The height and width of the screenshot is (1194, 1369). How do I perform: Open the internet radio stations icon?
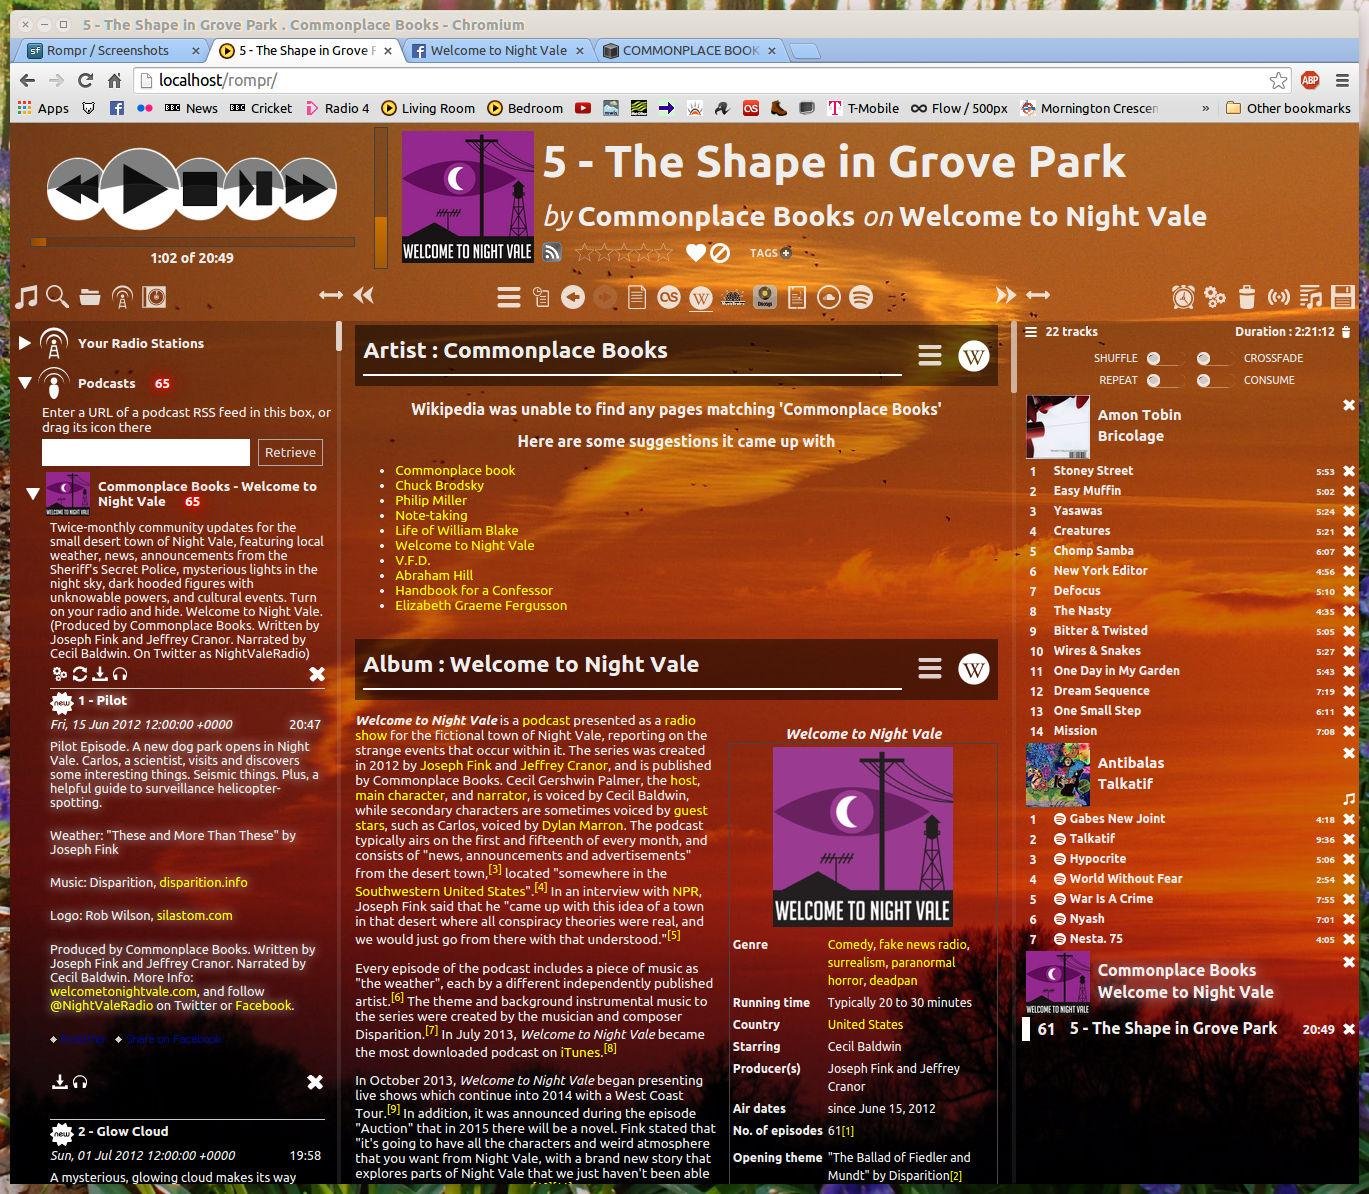(x=122, y=296)
